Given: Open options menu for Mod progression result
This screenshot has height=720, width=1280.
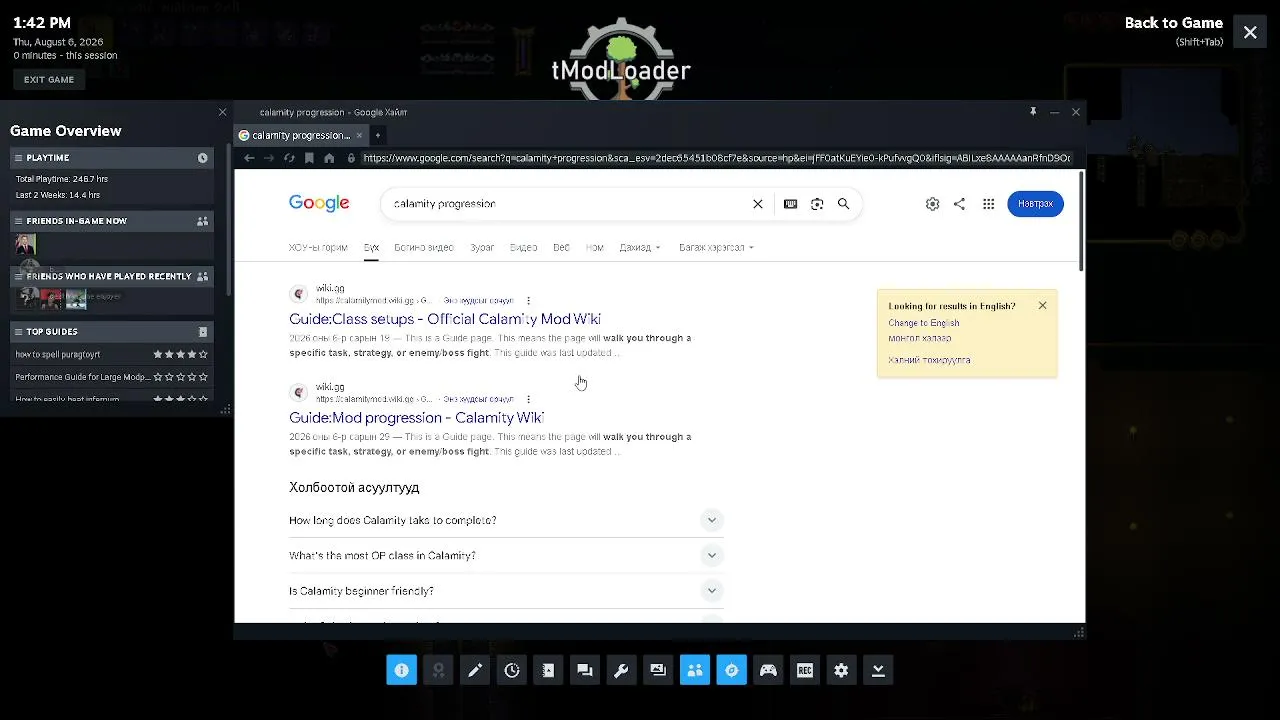Looking at the screenshot, I should (x=528, y=400).
